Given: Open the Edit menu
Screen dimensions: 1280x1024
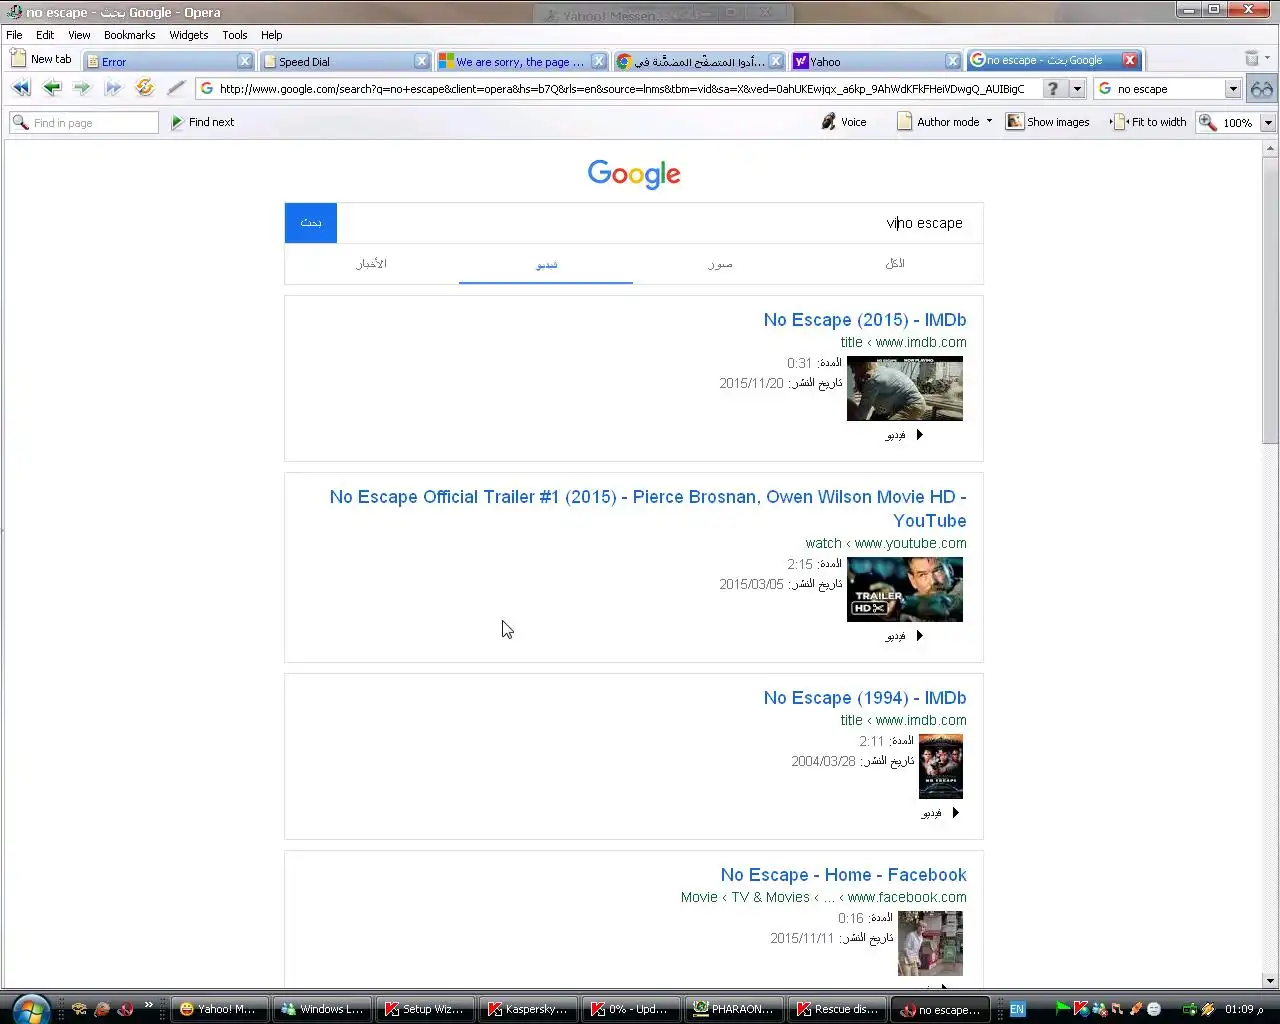Looking at the screenshot, I should click(x=45, y=35).
